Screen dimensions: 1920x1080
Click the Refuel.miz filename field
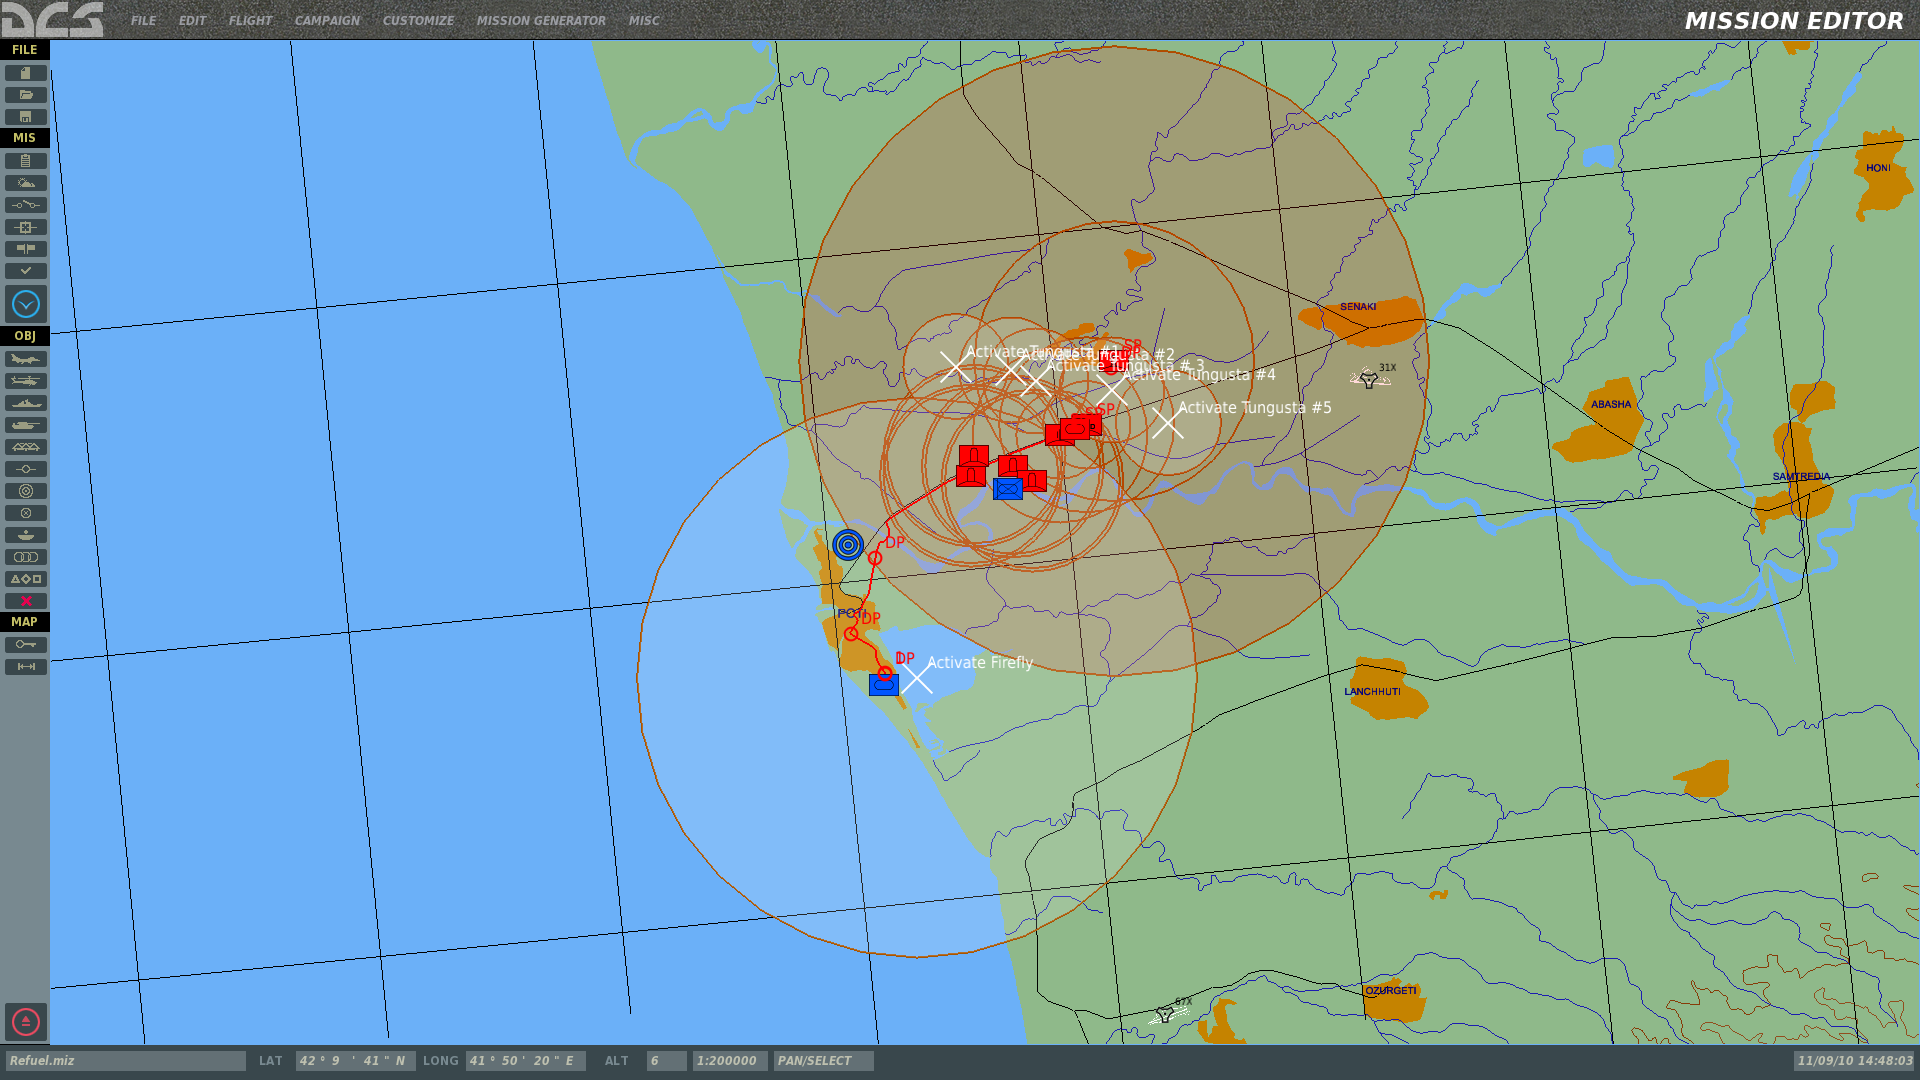125,1061
